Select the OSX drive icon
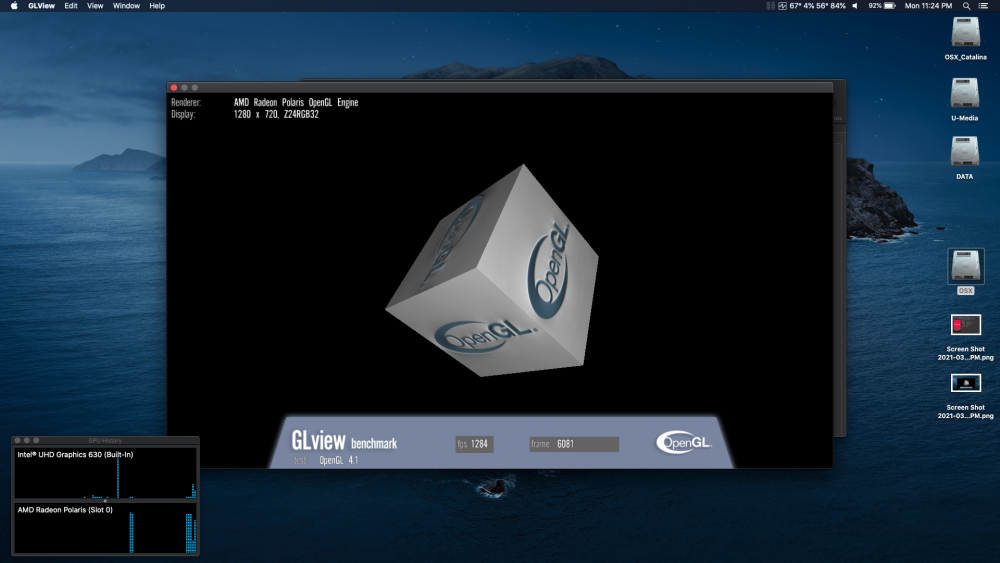This screenshot has width=1000, height=563. [x=966, y=266]
